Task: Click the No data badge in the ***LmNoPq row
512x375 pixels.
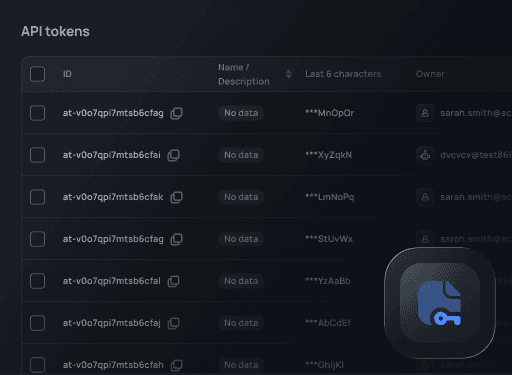Action: (x=241, y=197)
